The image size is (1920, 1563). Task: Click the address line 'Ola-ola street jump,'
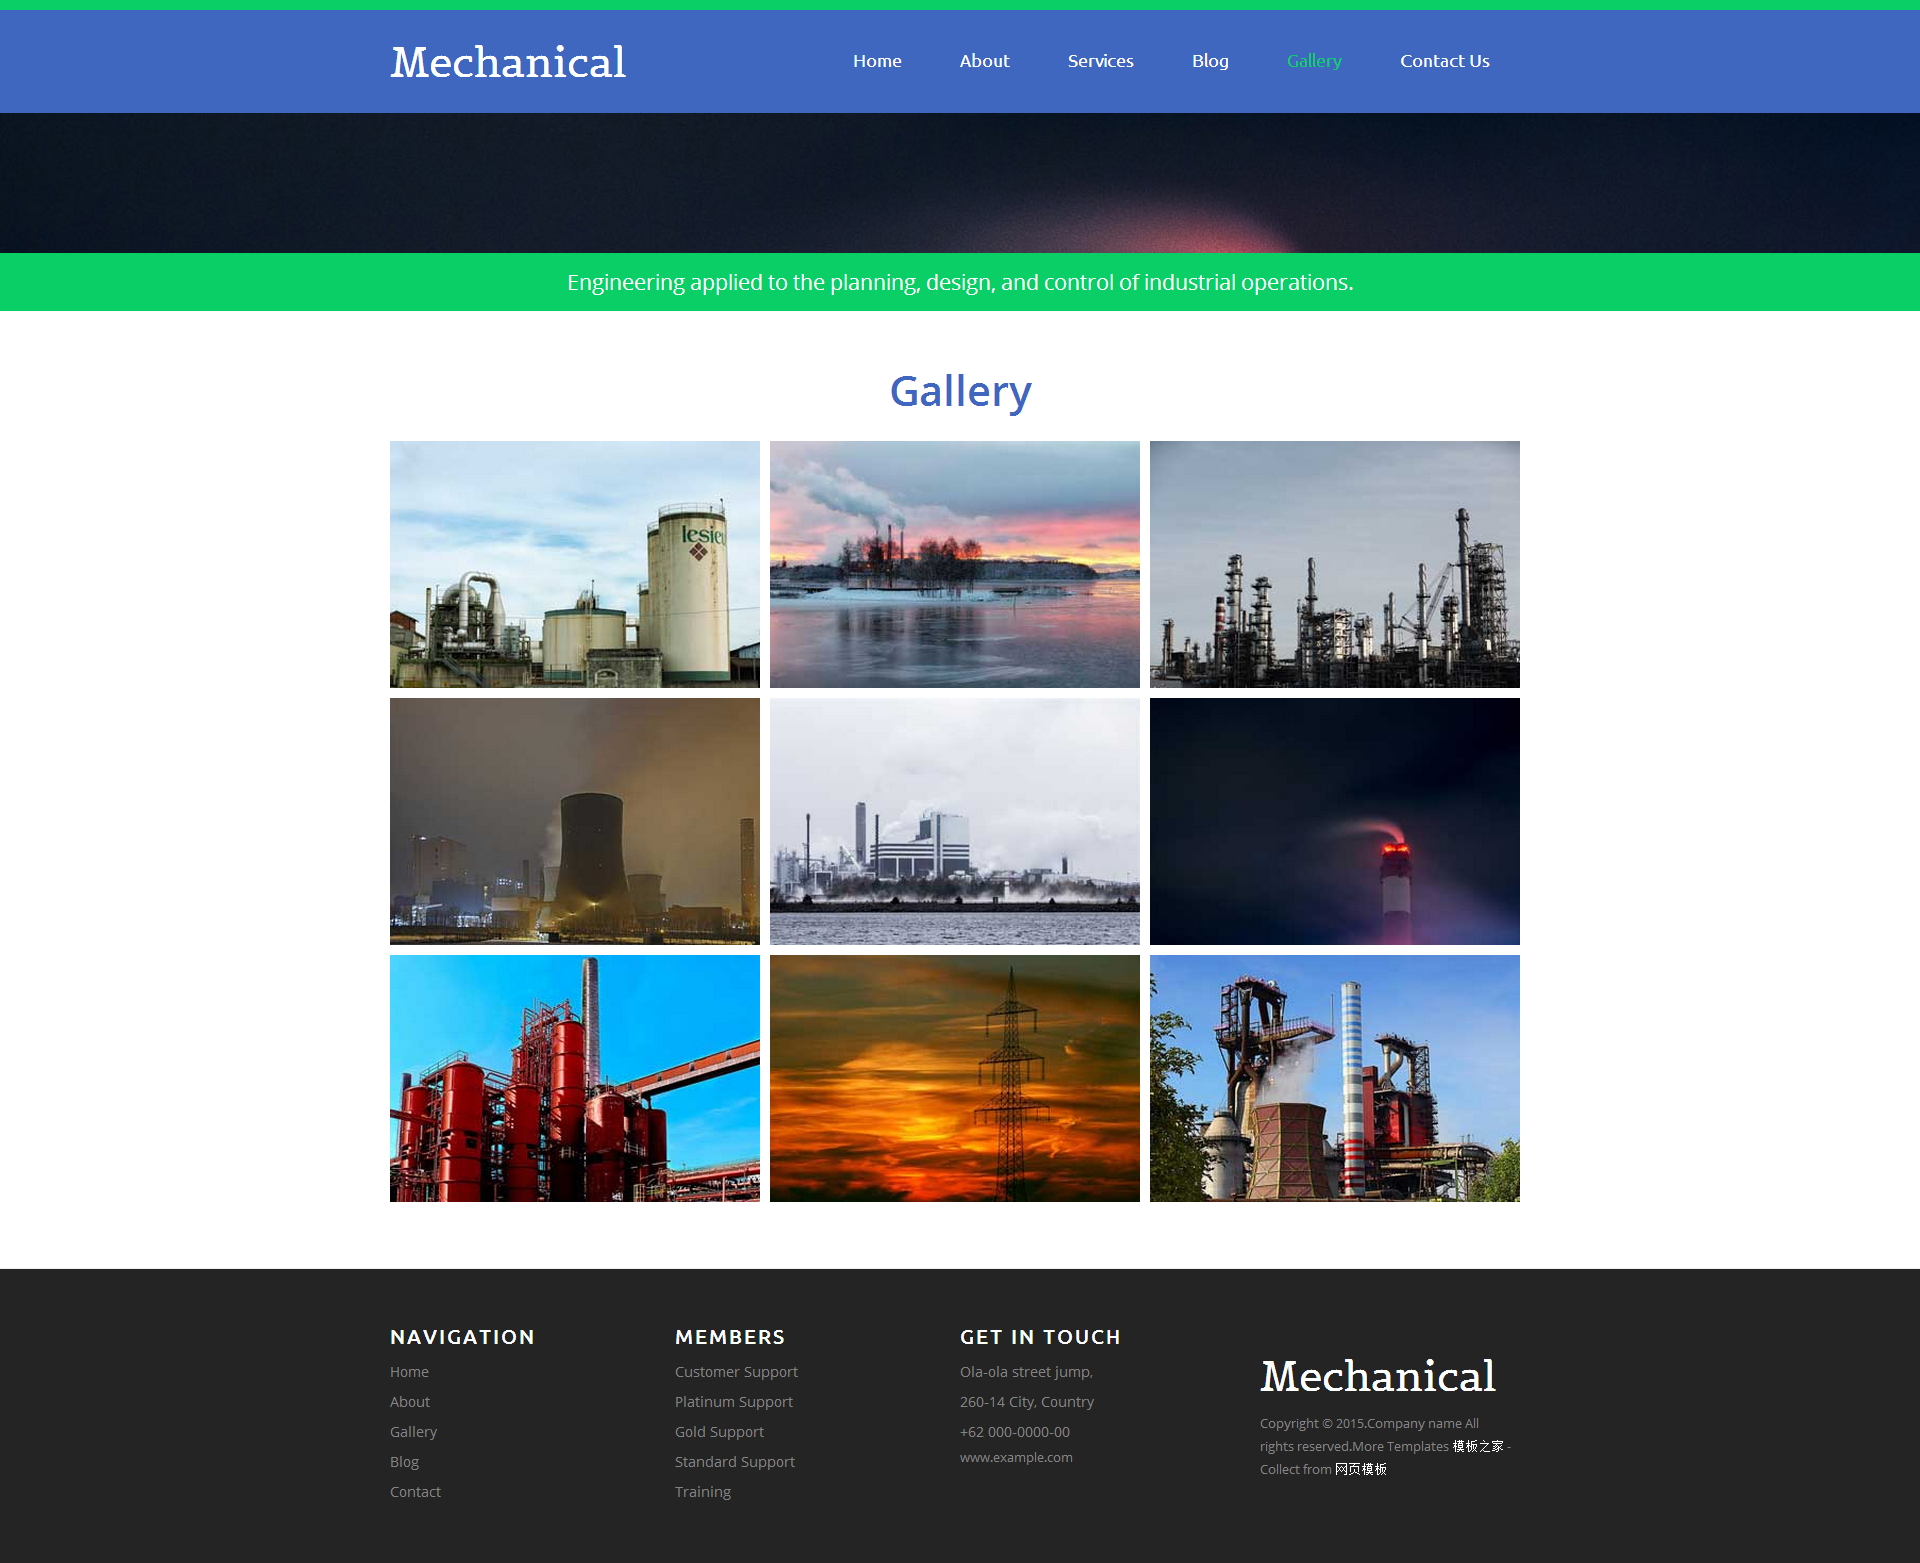[x=1026, y=1372]
